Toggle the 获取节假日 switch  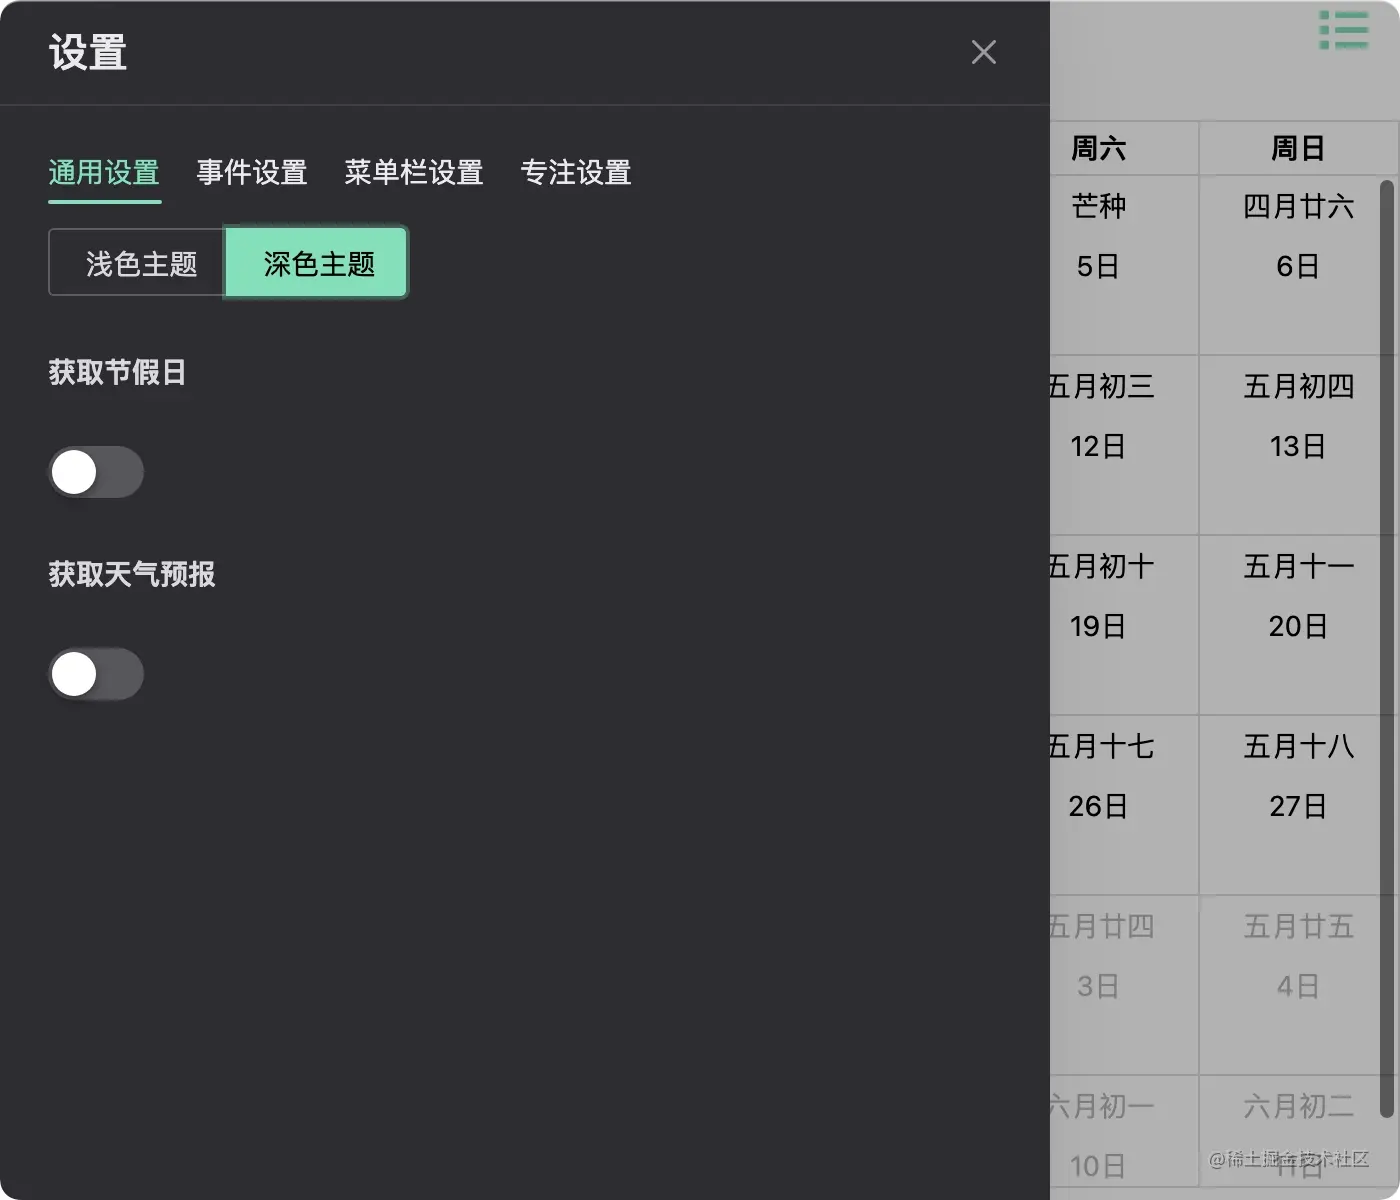(96, 472)
